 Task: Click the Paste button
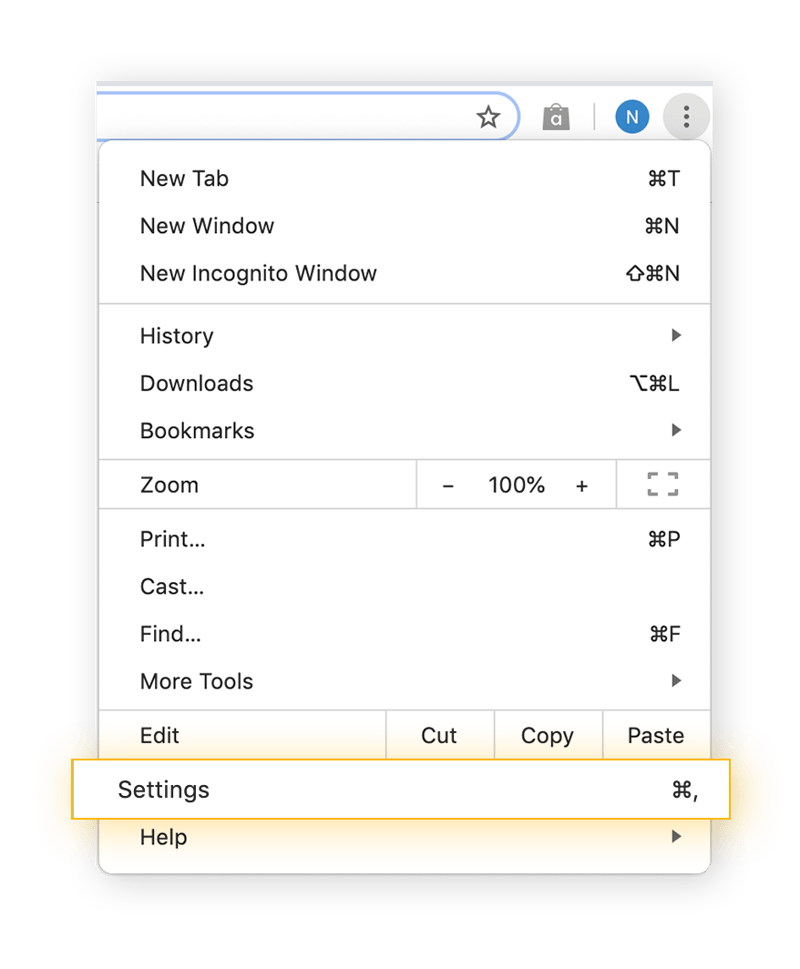655,735
